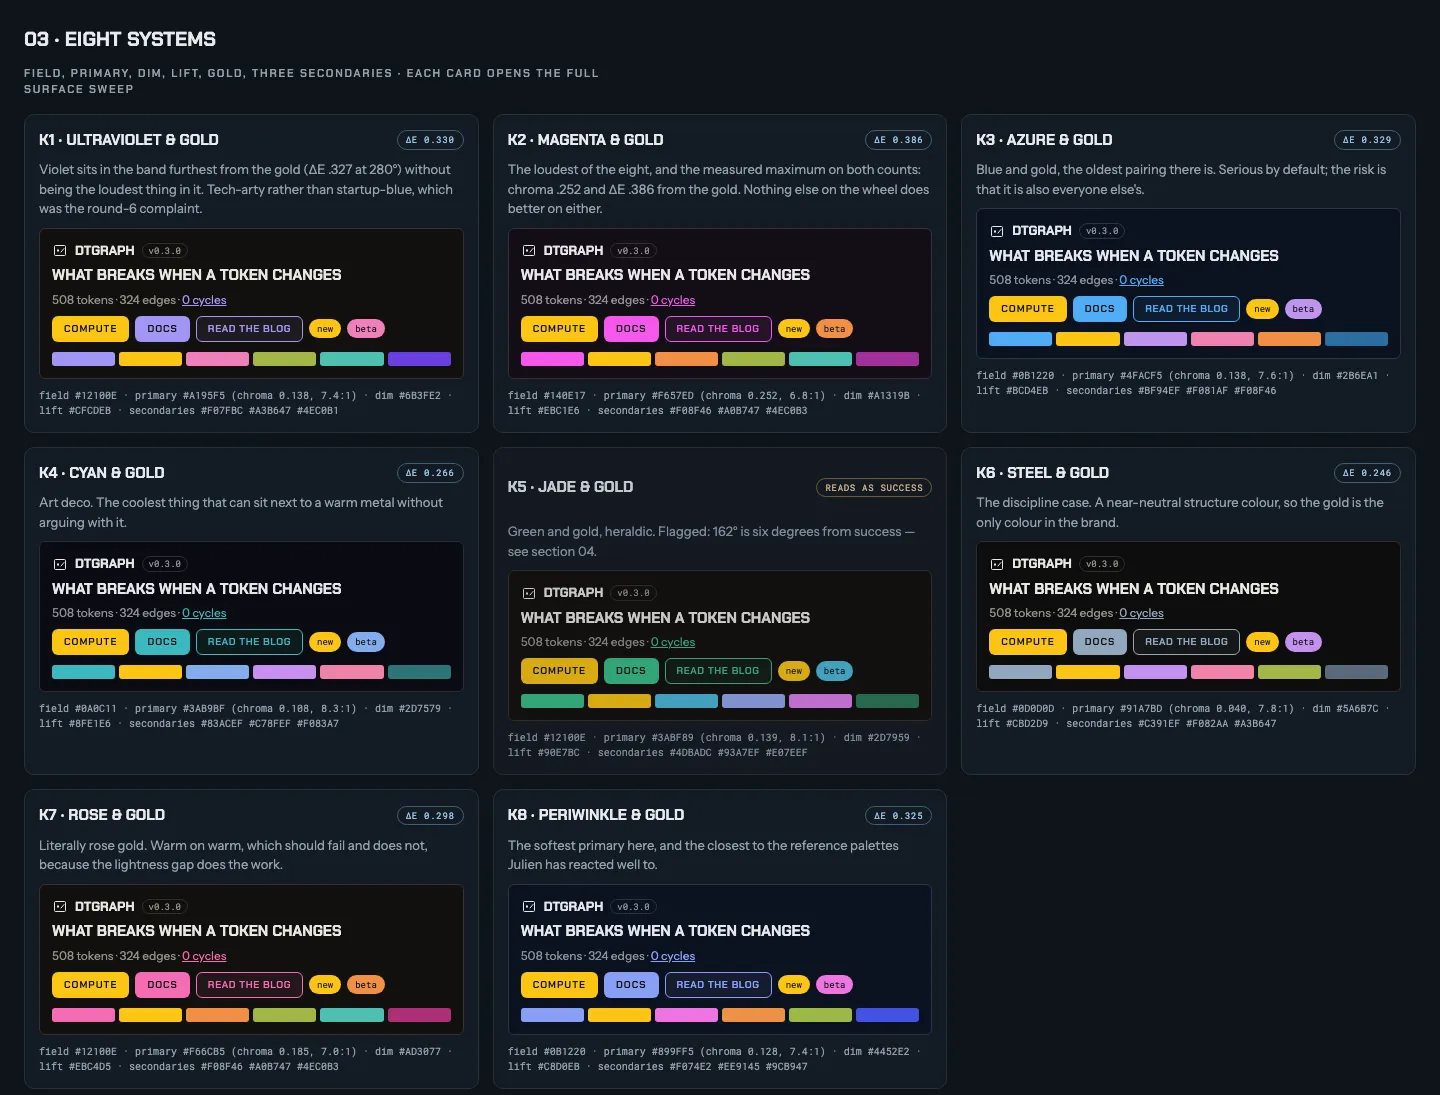
Task: Click the gray DOCS button in Steel card
Action: (x=1100, y=642)
